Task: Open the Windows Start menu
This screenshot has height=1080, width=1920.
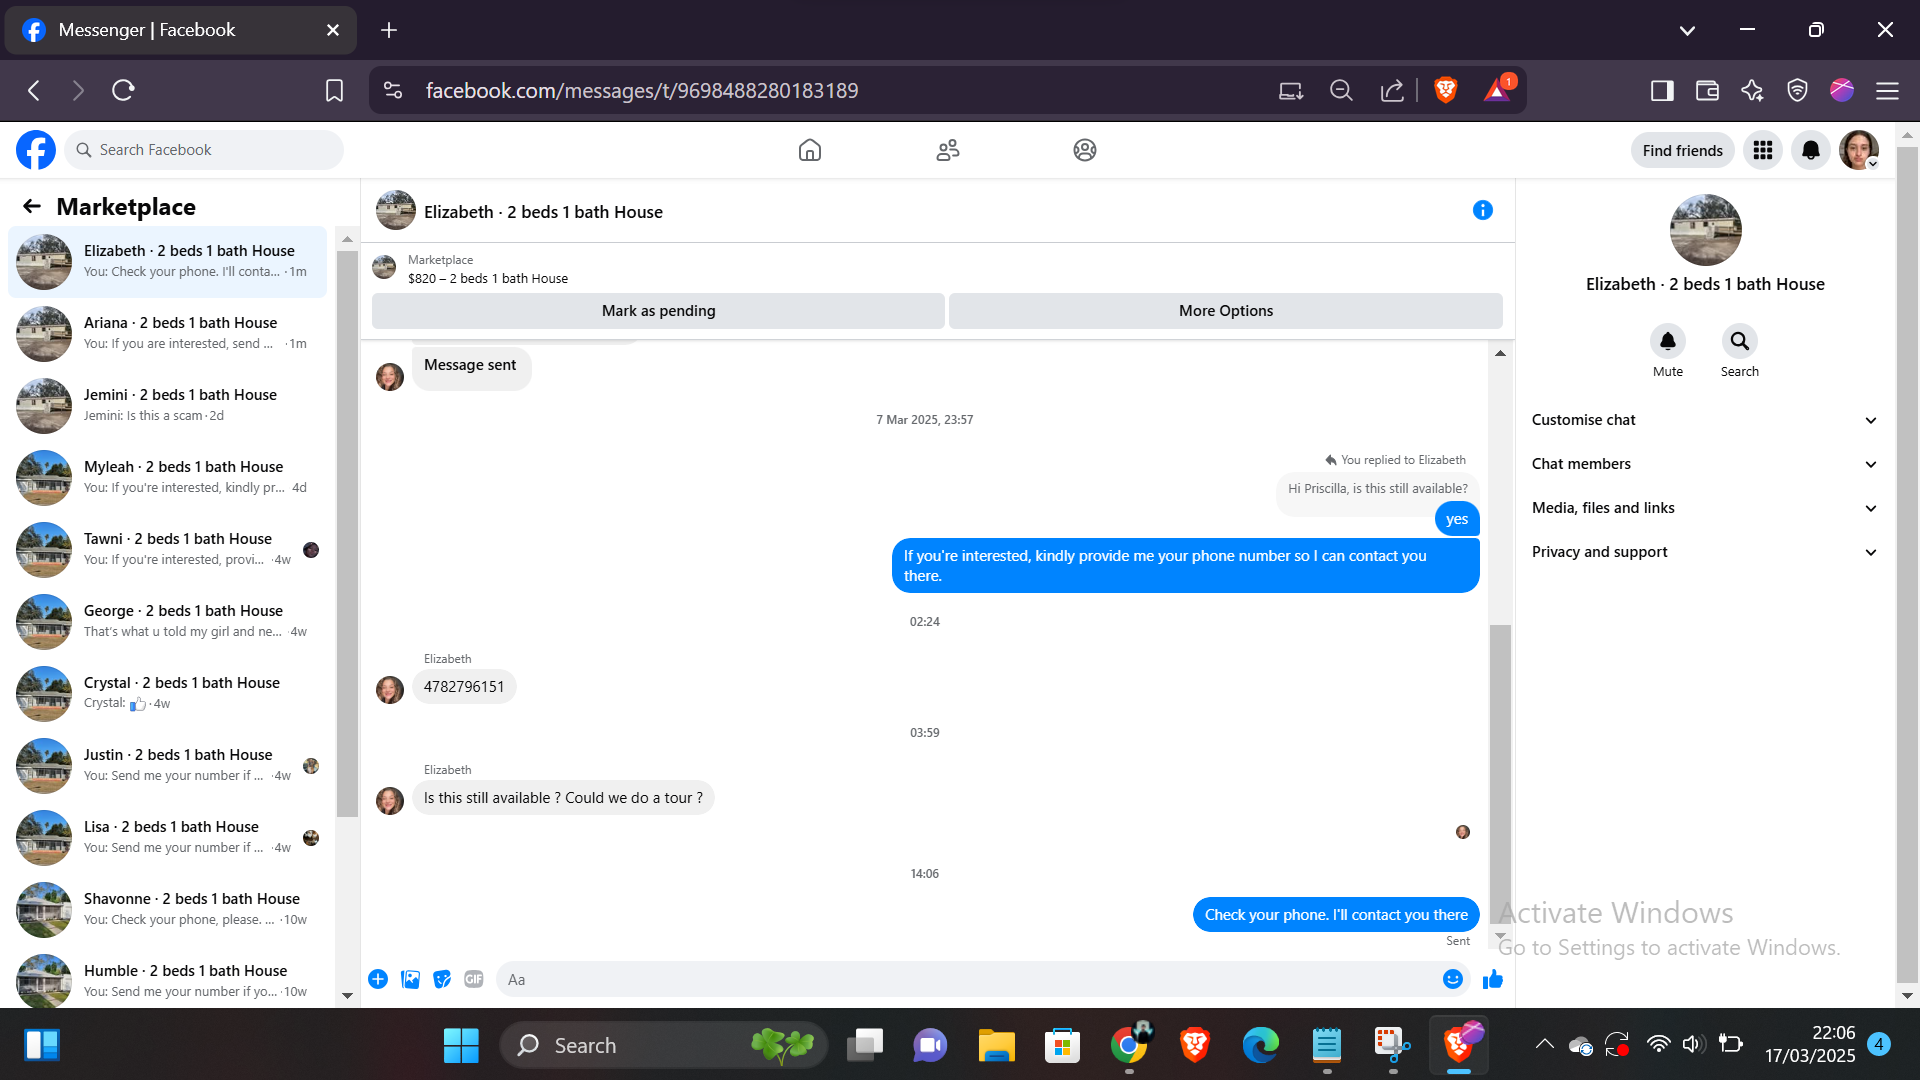Action: point(461,1045)
